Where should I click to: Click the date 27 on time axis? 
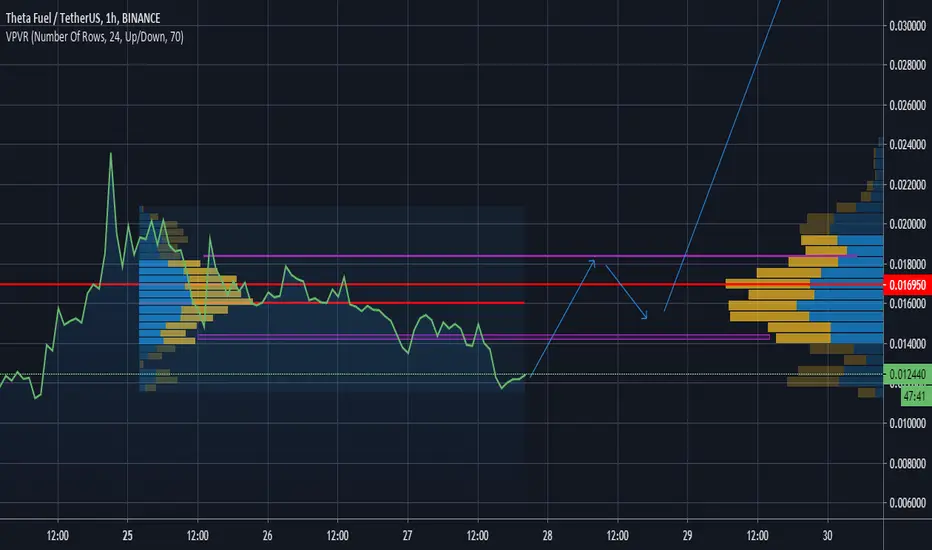pyautogui.click(x=407, y=536)
